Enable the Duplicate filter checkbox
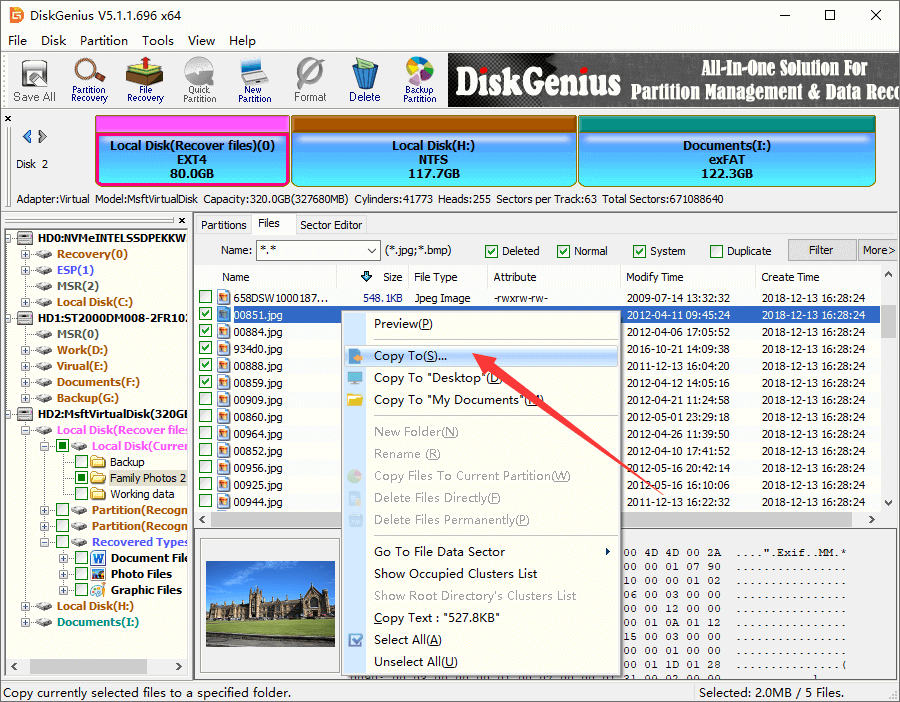The width and height of the screenshot is (900, 702). 716,251
